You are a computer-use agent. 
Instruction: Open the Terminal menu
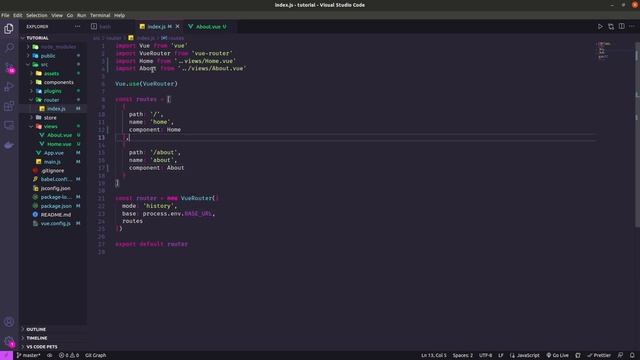coord(100,16)
